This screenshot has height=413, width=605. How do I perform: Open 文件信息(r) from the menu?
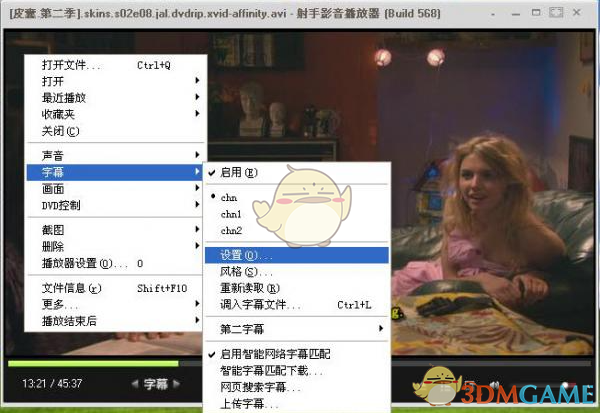[x=115, y=288]
